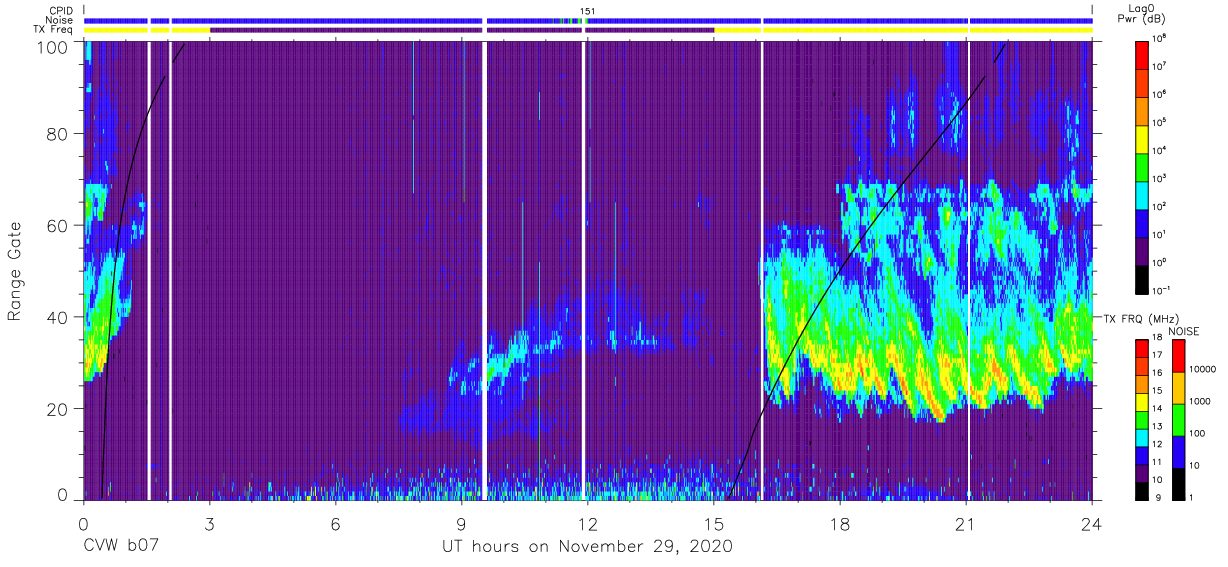
Task: Select the yellow band in TX FRQ colorbar
Action: tap(1142, 402)
